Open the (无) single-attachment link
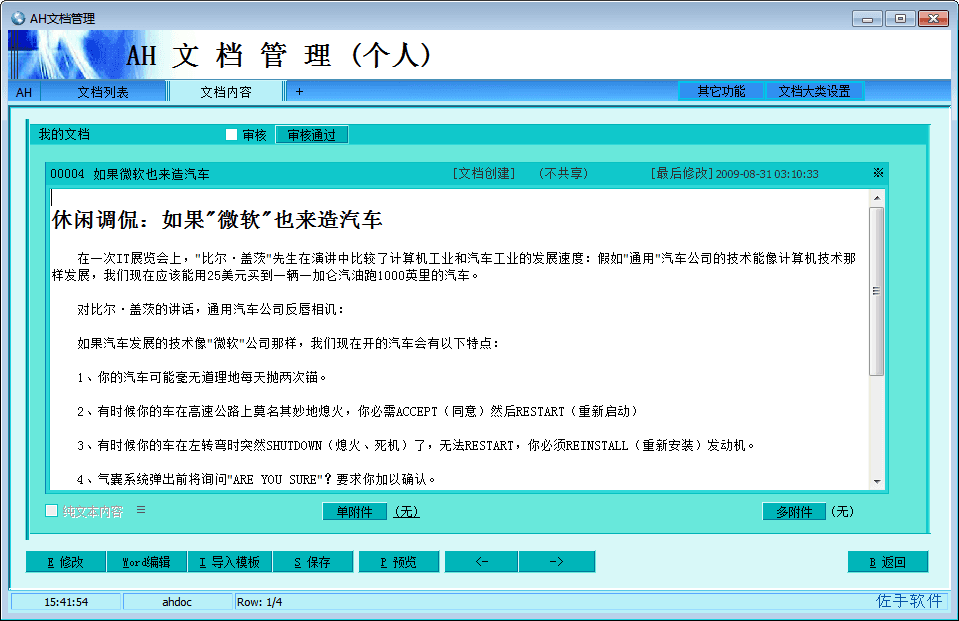Screen dimensions: 959x621 (407, 511)
